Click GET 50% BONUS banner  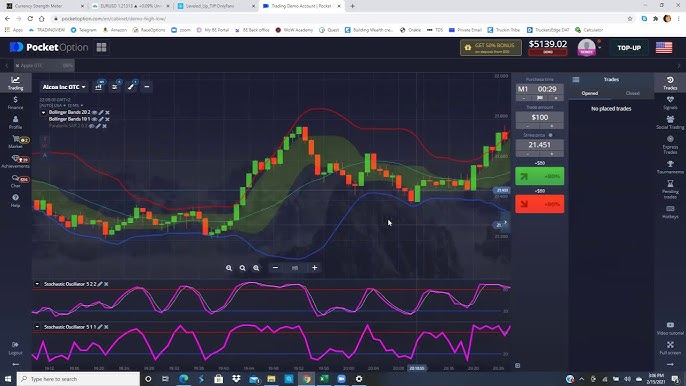[490, 48]
